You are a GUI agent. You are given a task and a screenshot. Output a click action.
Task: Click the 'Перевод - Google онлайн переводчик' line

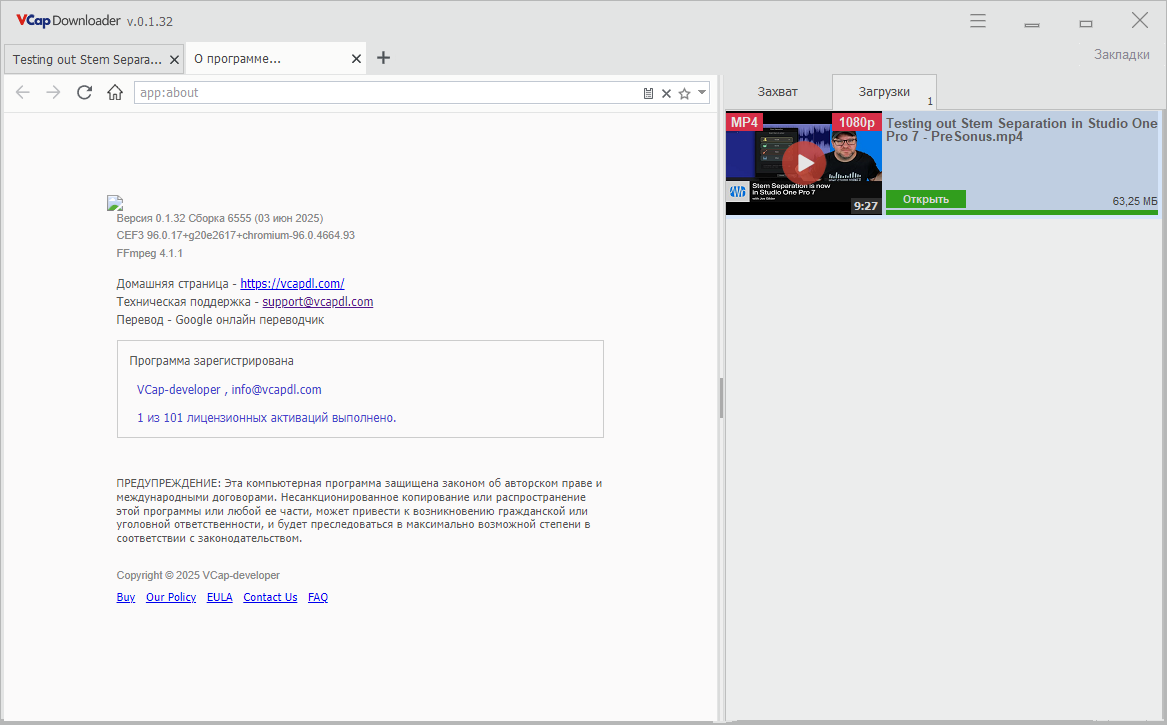pyautogui.click(x=220, y=320)
